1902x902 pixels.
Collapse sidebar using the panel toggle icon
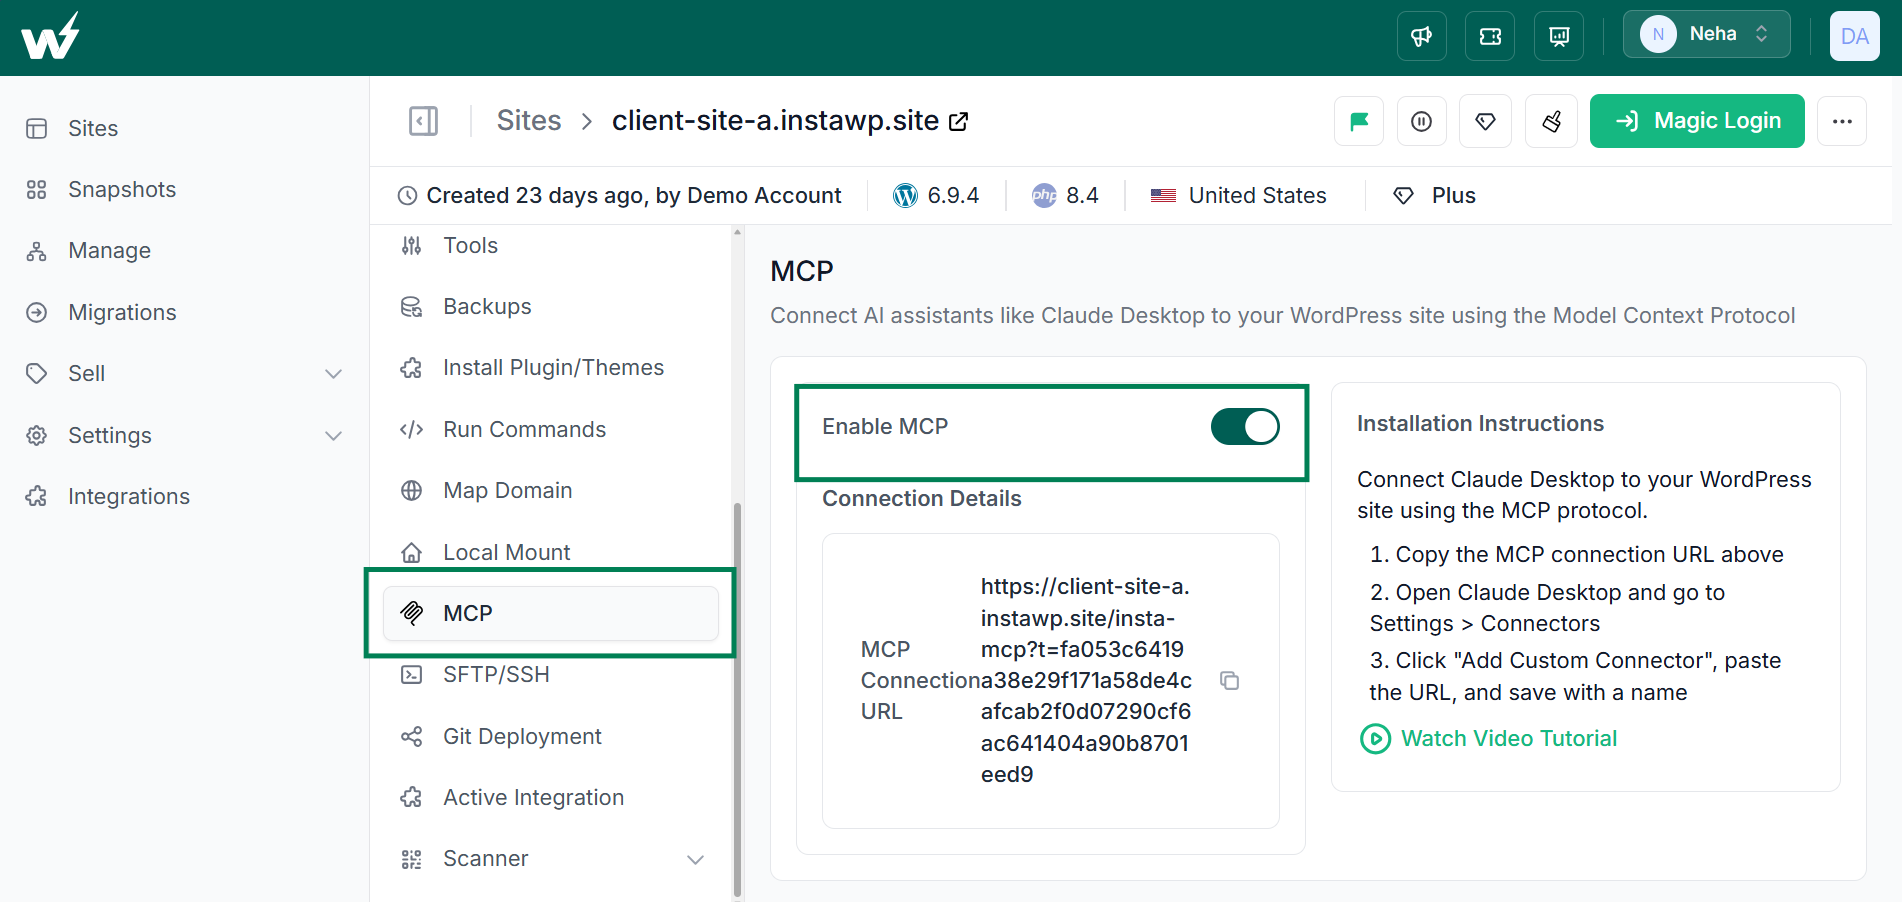click(x=423, y=121)
